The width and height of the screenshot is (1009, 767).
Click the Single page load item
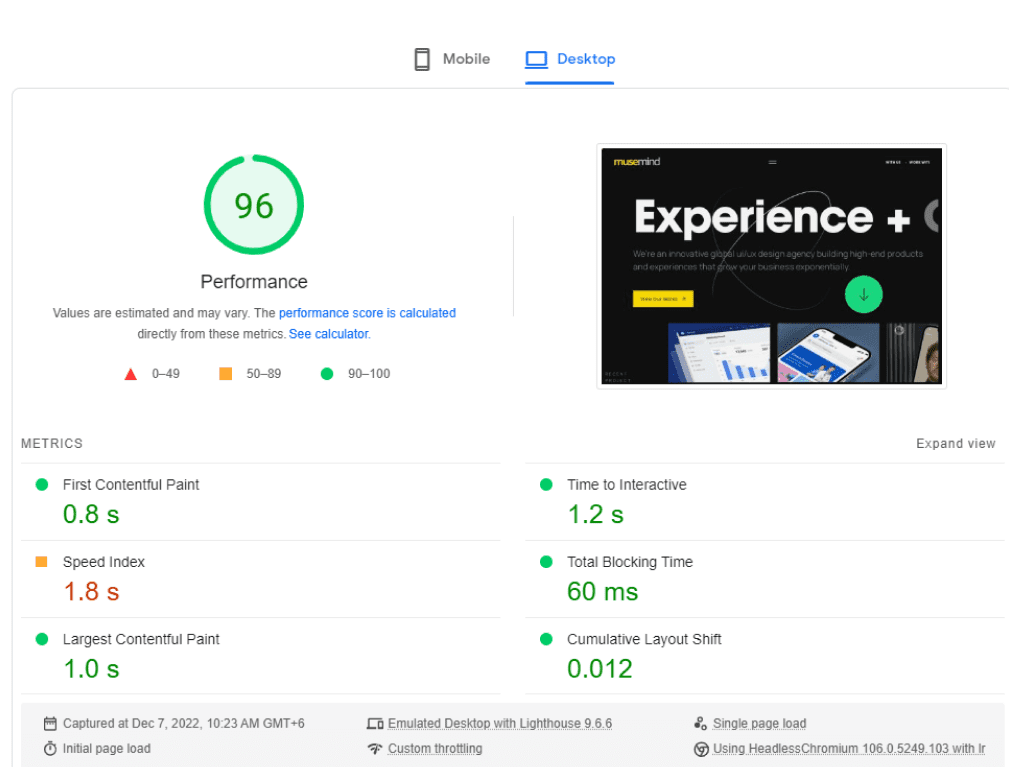[x=759, y=723]
